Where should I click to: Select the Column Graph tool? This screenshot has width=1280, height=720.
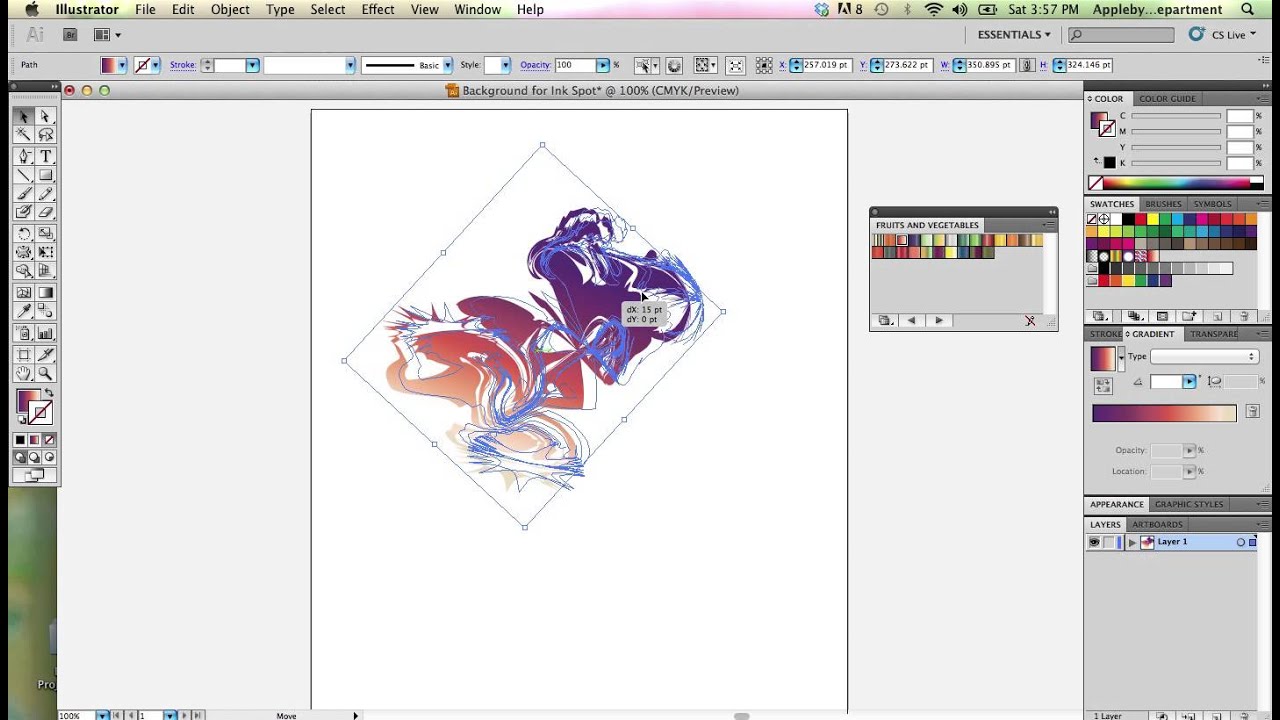pyautogui.click(x=45, y=333)
